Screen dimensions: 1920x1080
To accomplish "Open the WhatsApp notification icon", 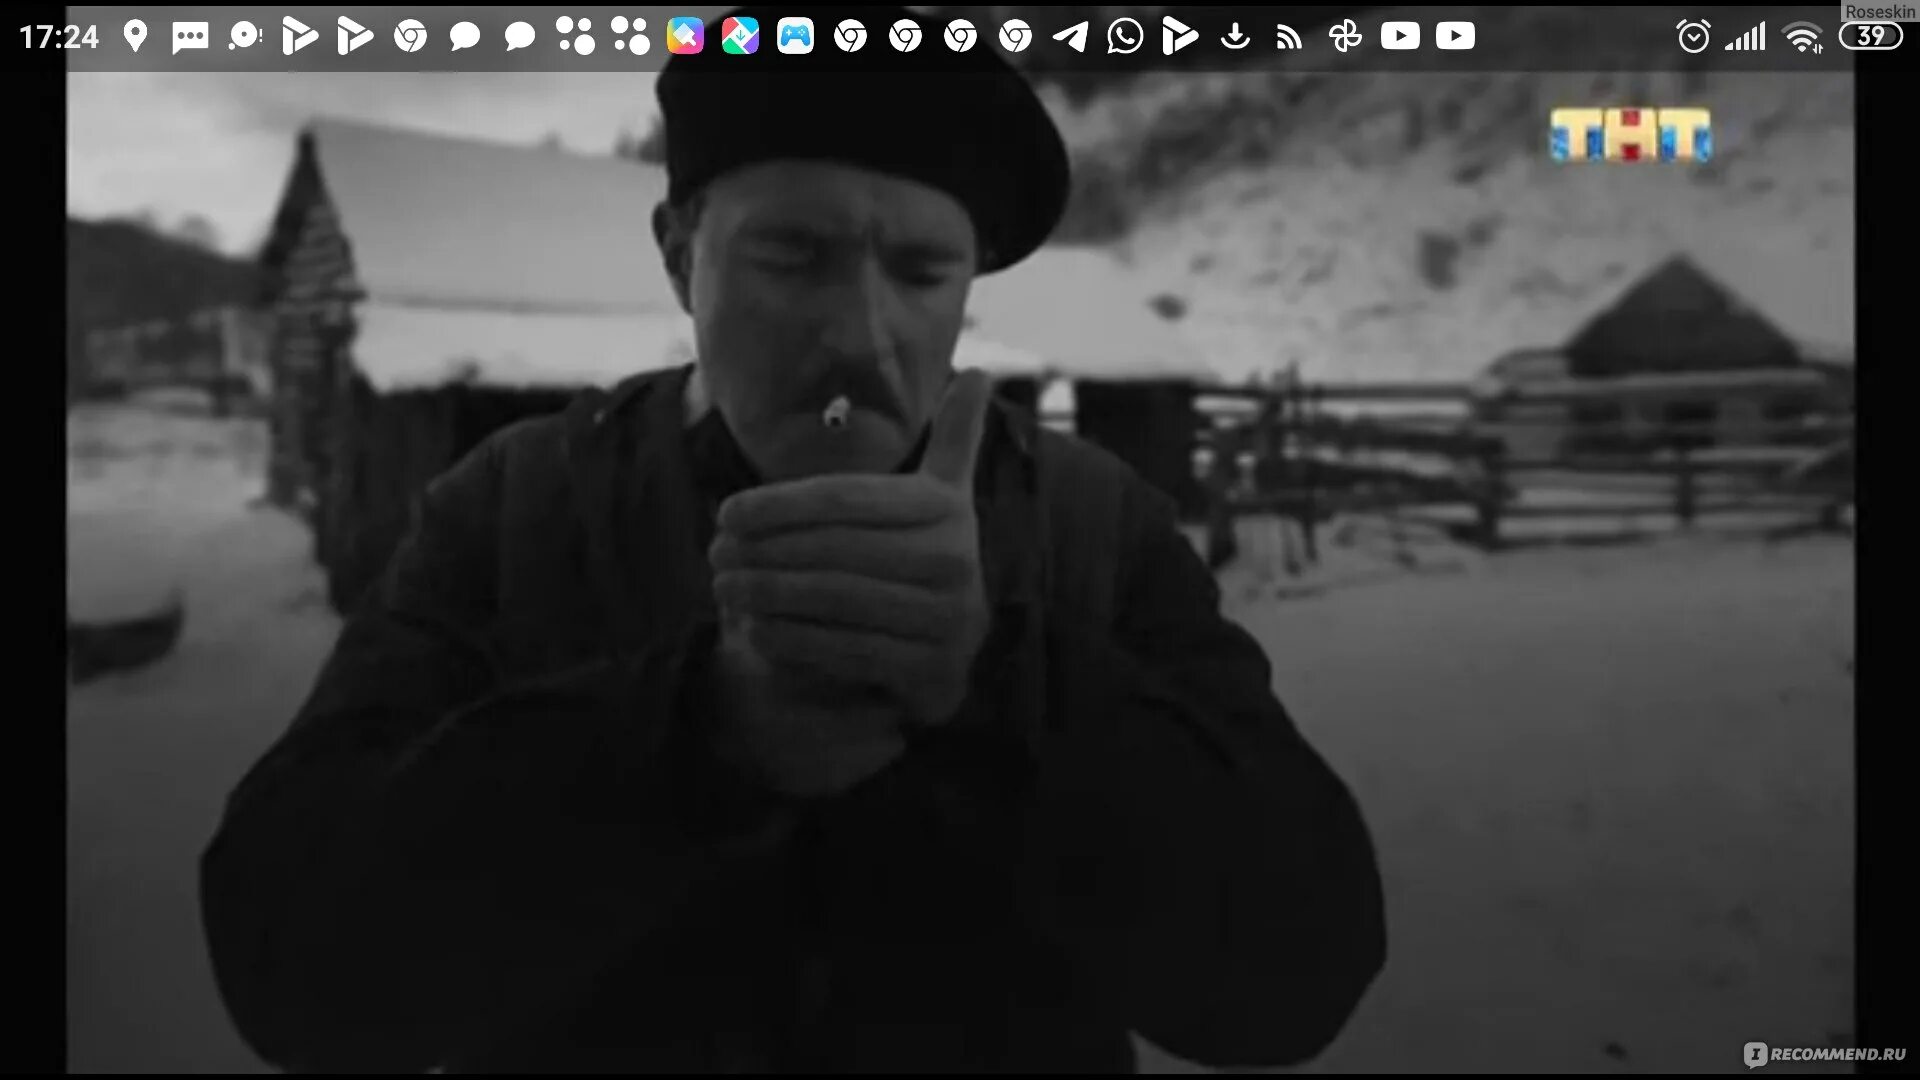I will point(1125,37).
